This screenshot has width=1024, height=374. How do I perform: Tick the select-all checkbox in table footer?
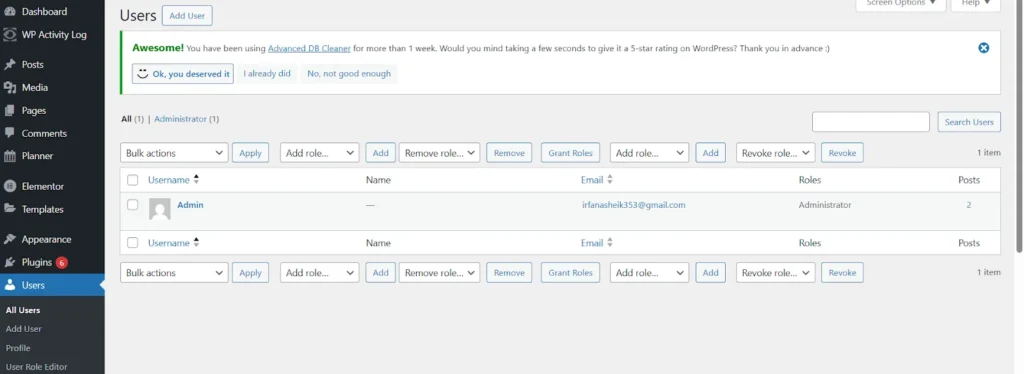133,243
